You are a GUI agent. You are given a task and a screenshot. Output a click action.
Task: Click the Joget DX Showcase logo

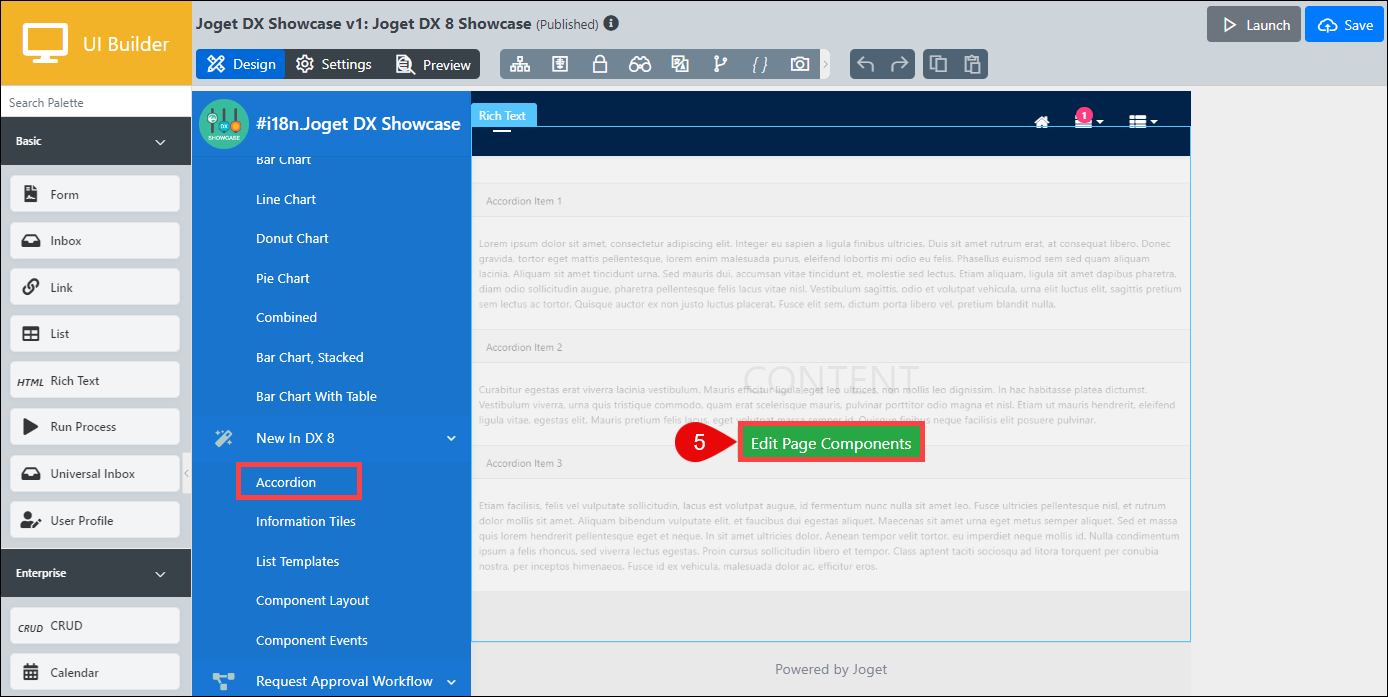coord(224,124)
